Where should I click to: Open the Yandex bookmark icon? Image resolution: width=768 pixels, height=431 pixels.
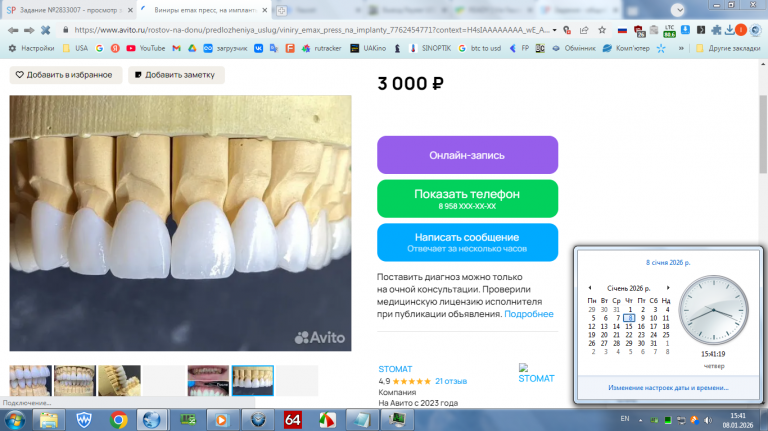[115, 48]
